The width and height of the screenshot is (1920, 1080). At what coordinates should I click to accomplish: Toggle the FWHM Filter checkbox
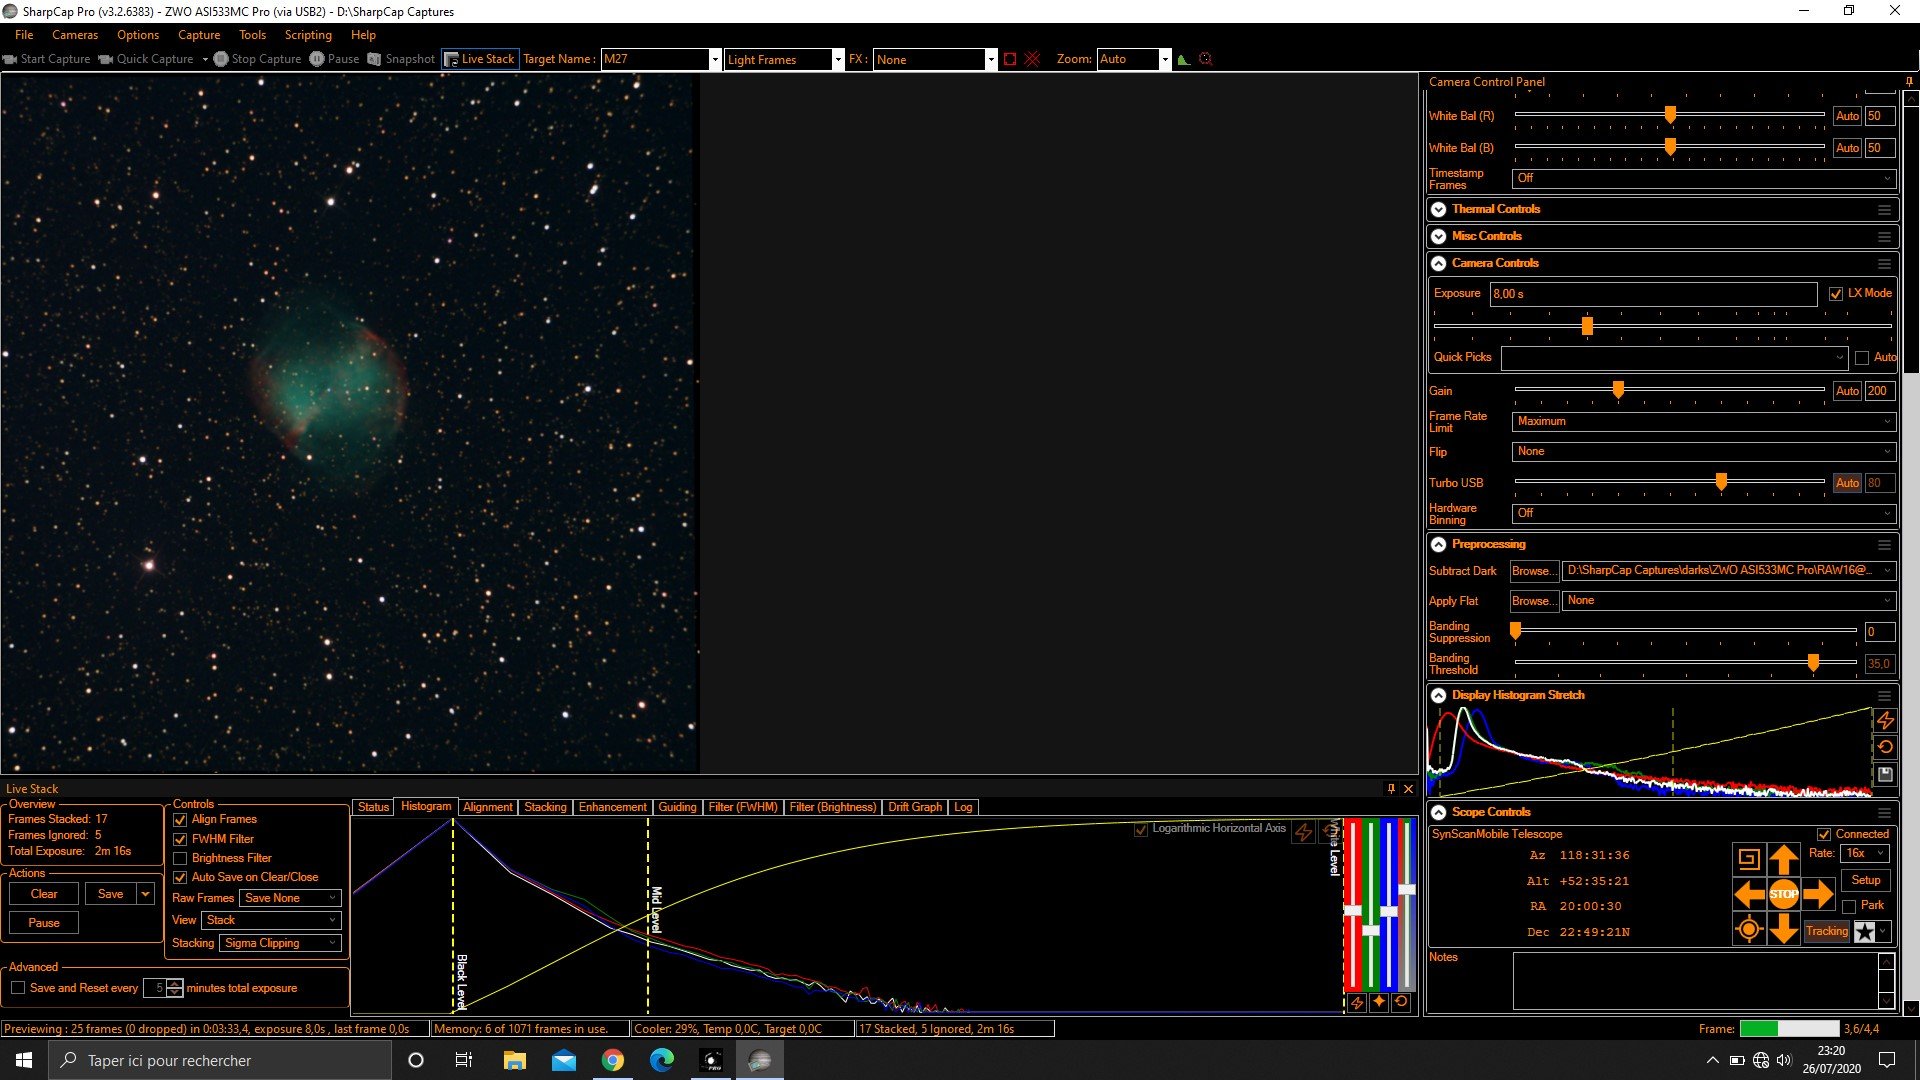click(180, 840)
